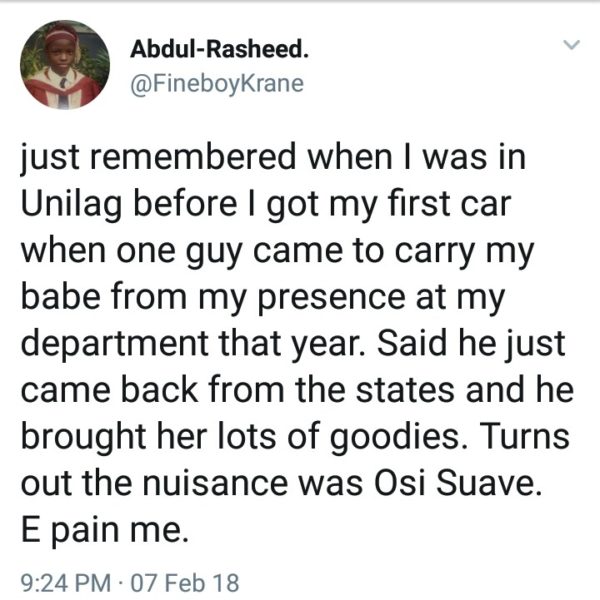Click Abdul-Rasheed's profile picture

(x=63, y=64)
